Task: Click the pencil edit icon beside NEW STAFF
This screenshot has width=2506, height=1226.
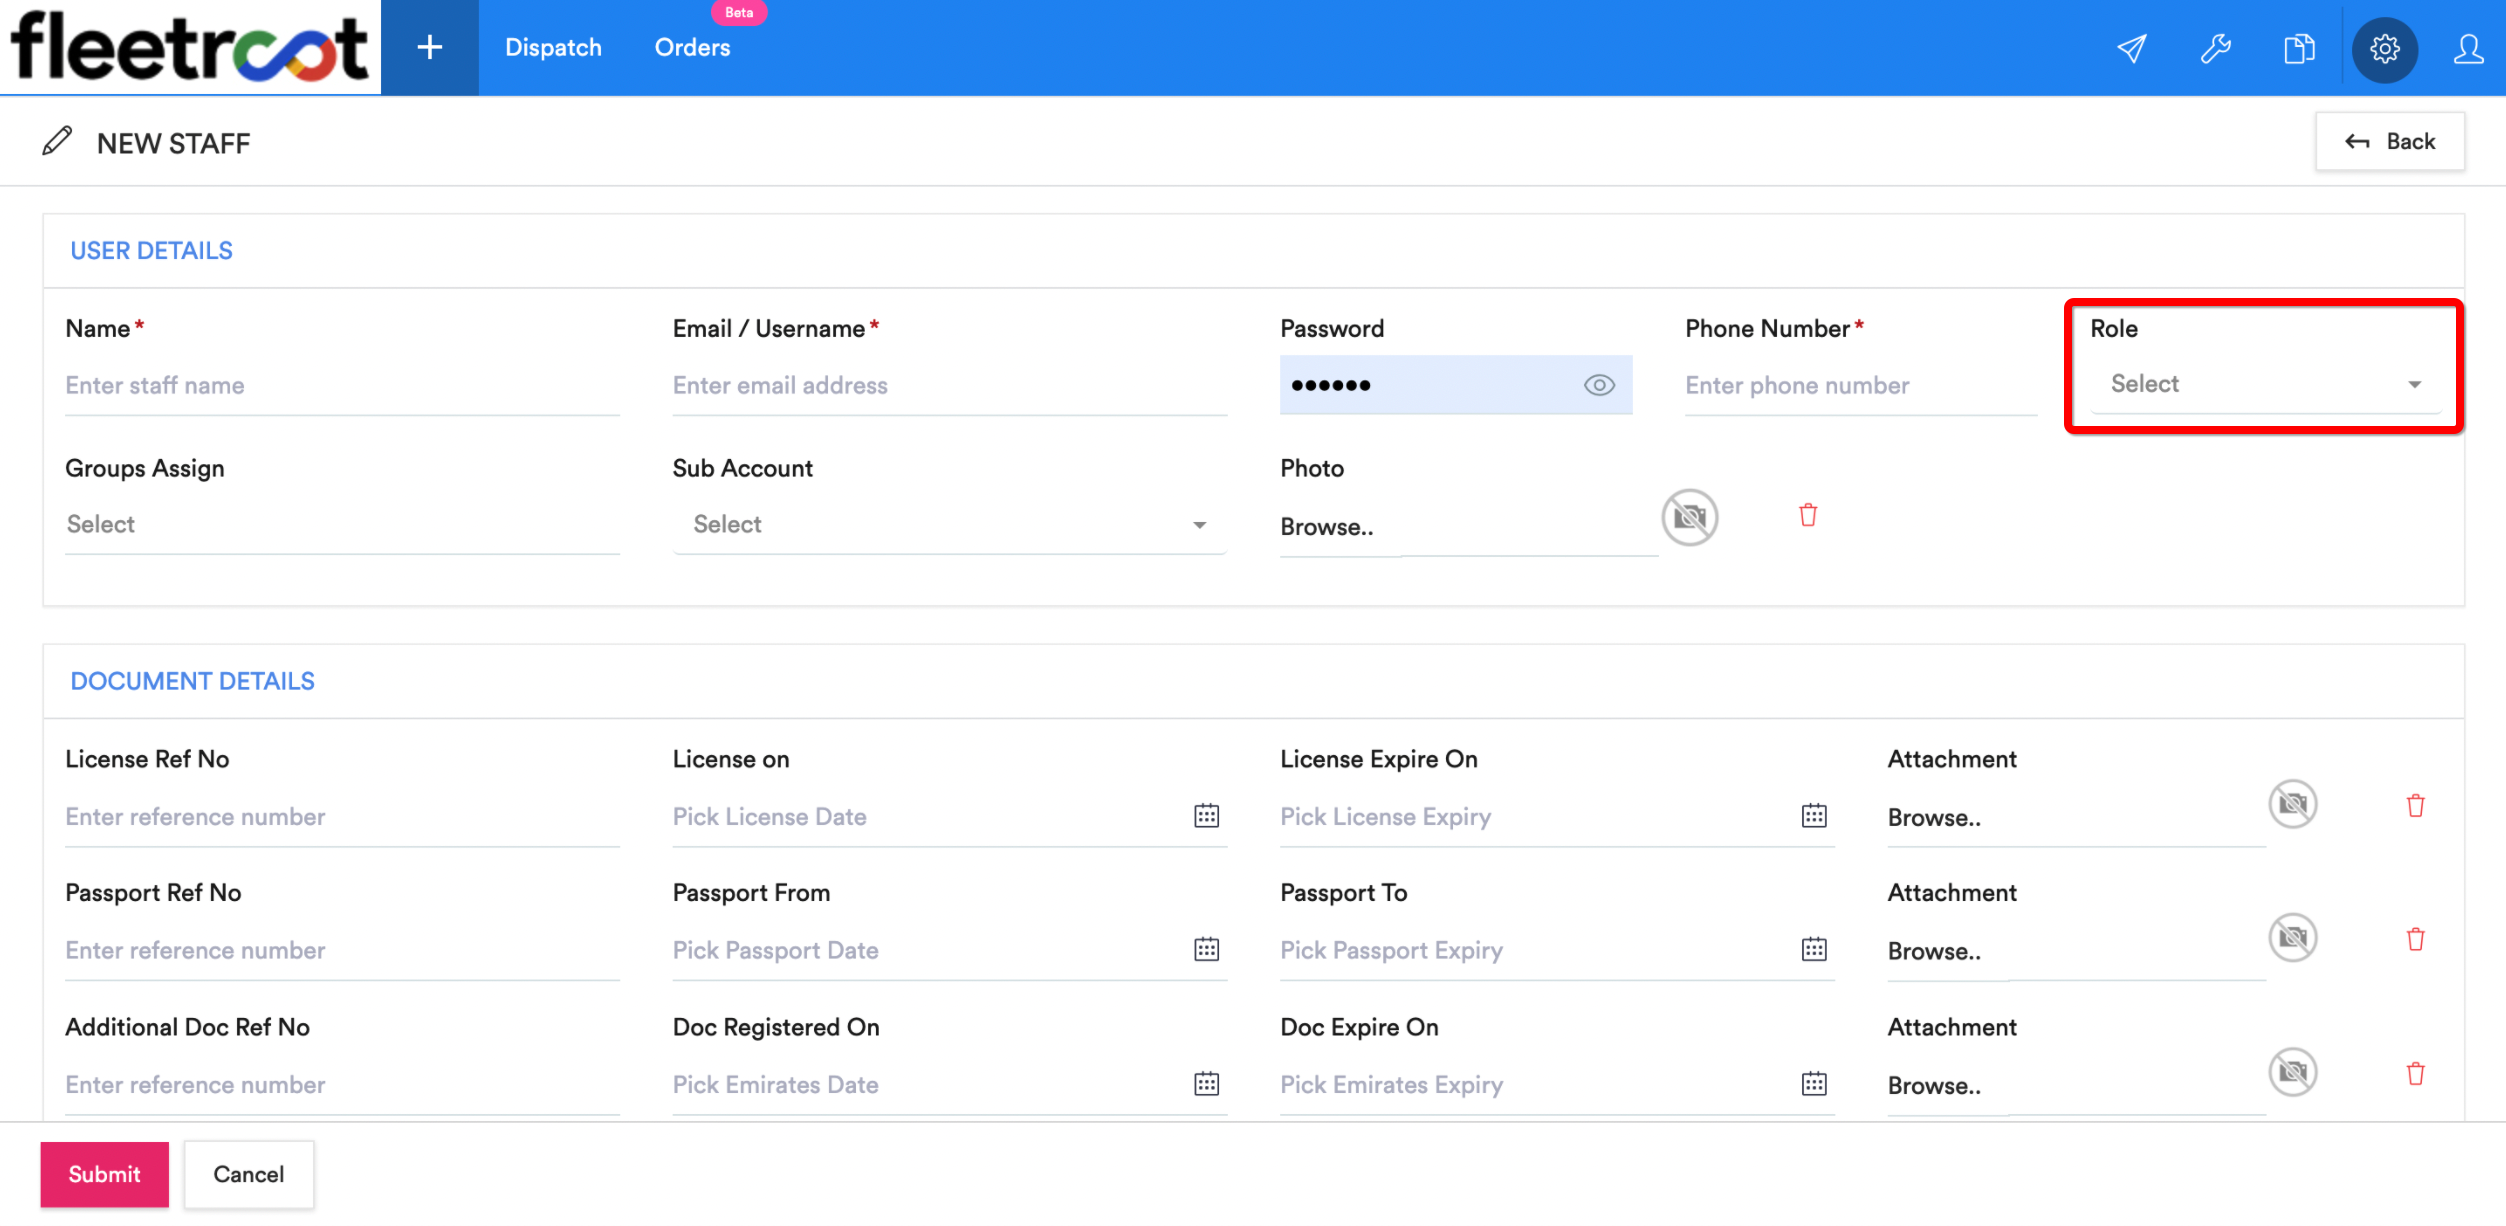Action: point(57,141)
